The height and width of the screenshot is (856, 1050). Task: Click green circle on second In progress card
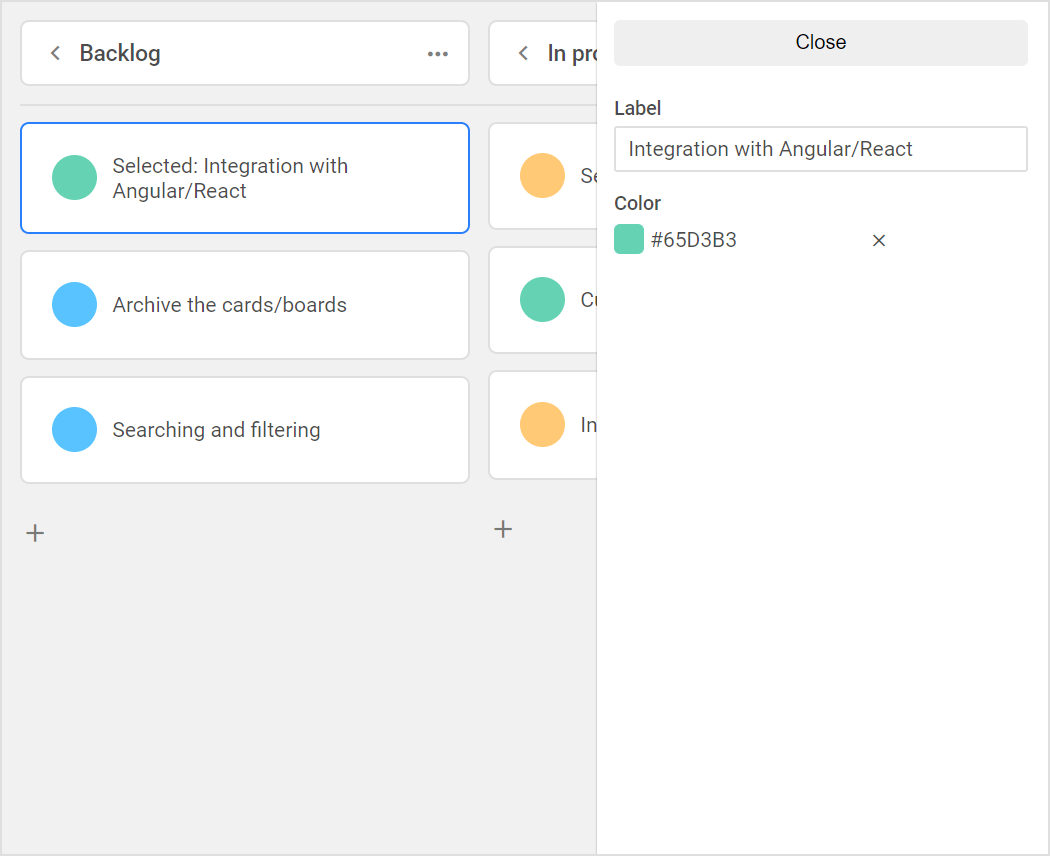click(542, 299)
